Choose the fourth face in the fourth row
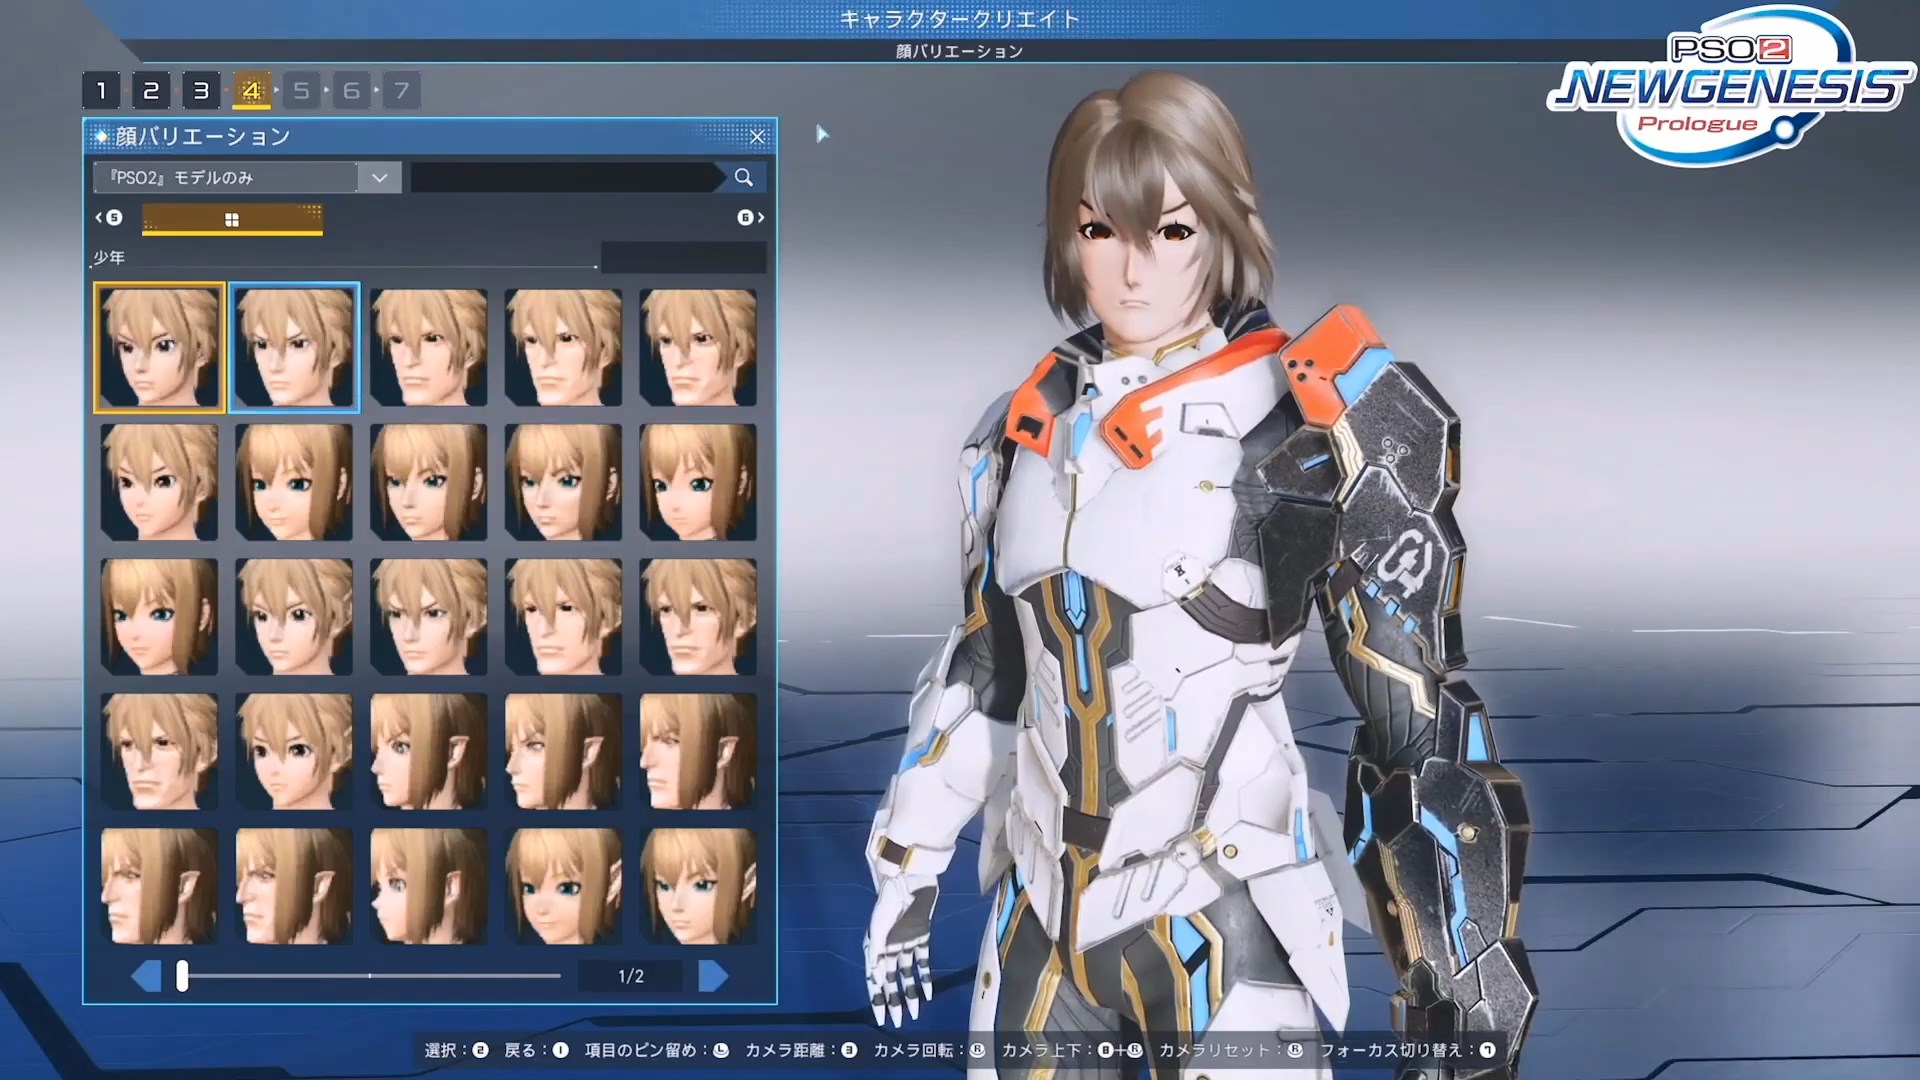The width and height of the screenshot is (1920, 1080). [564, 752]
